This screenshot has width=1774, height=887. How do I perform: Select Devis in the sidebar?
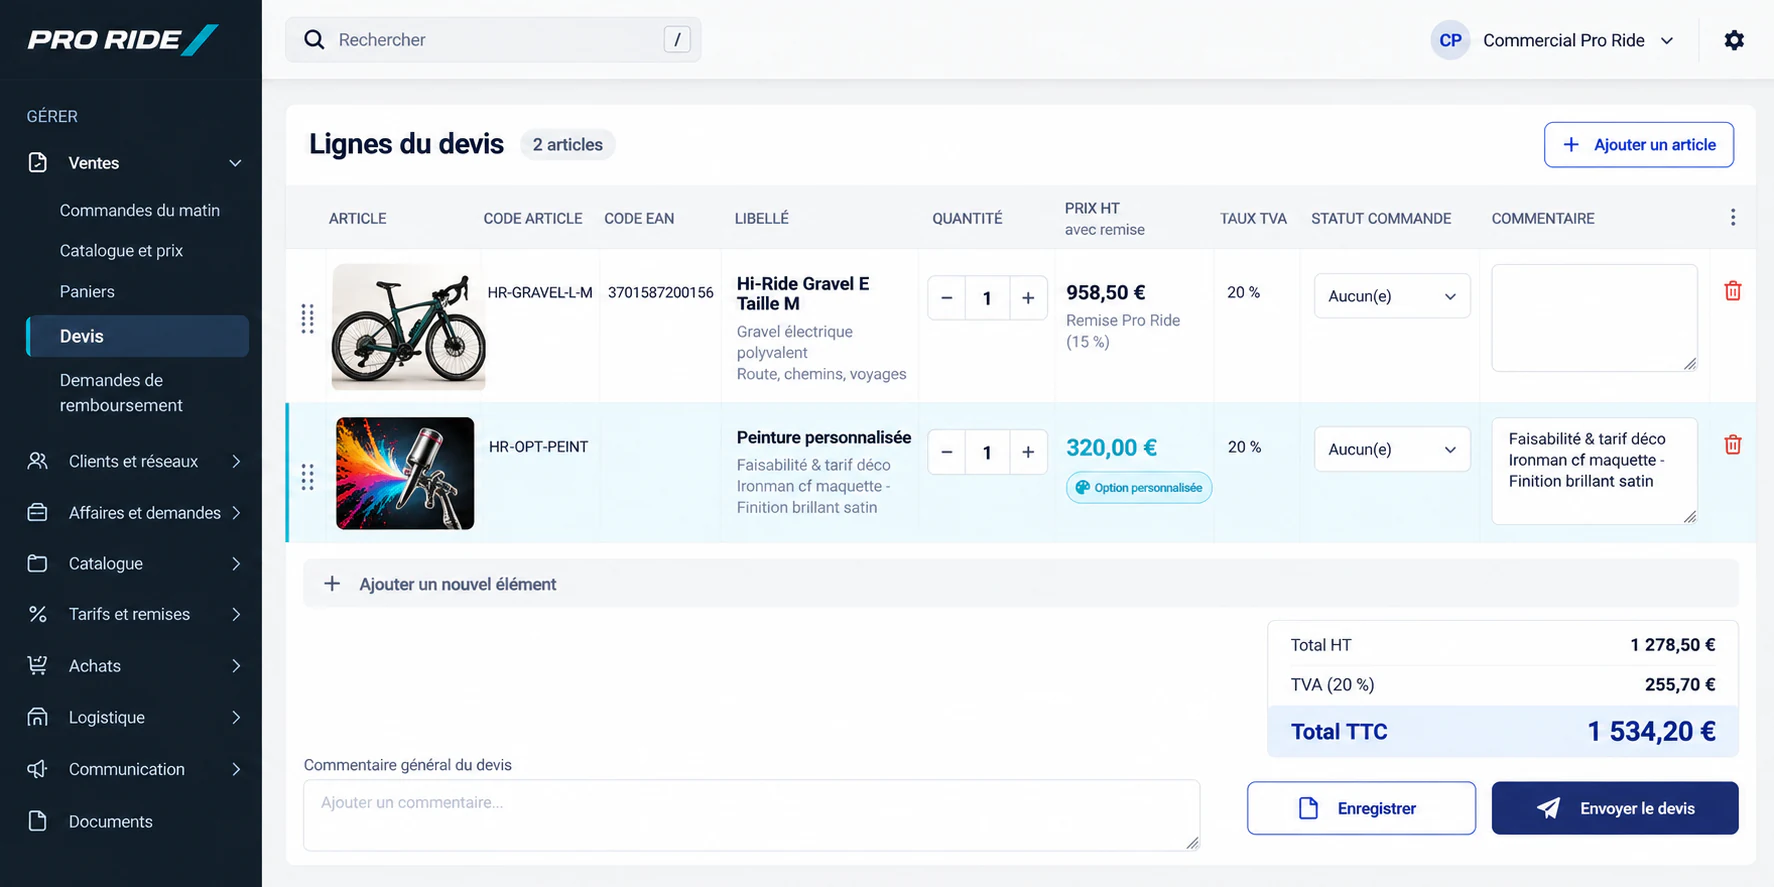(x=137, y=336)
